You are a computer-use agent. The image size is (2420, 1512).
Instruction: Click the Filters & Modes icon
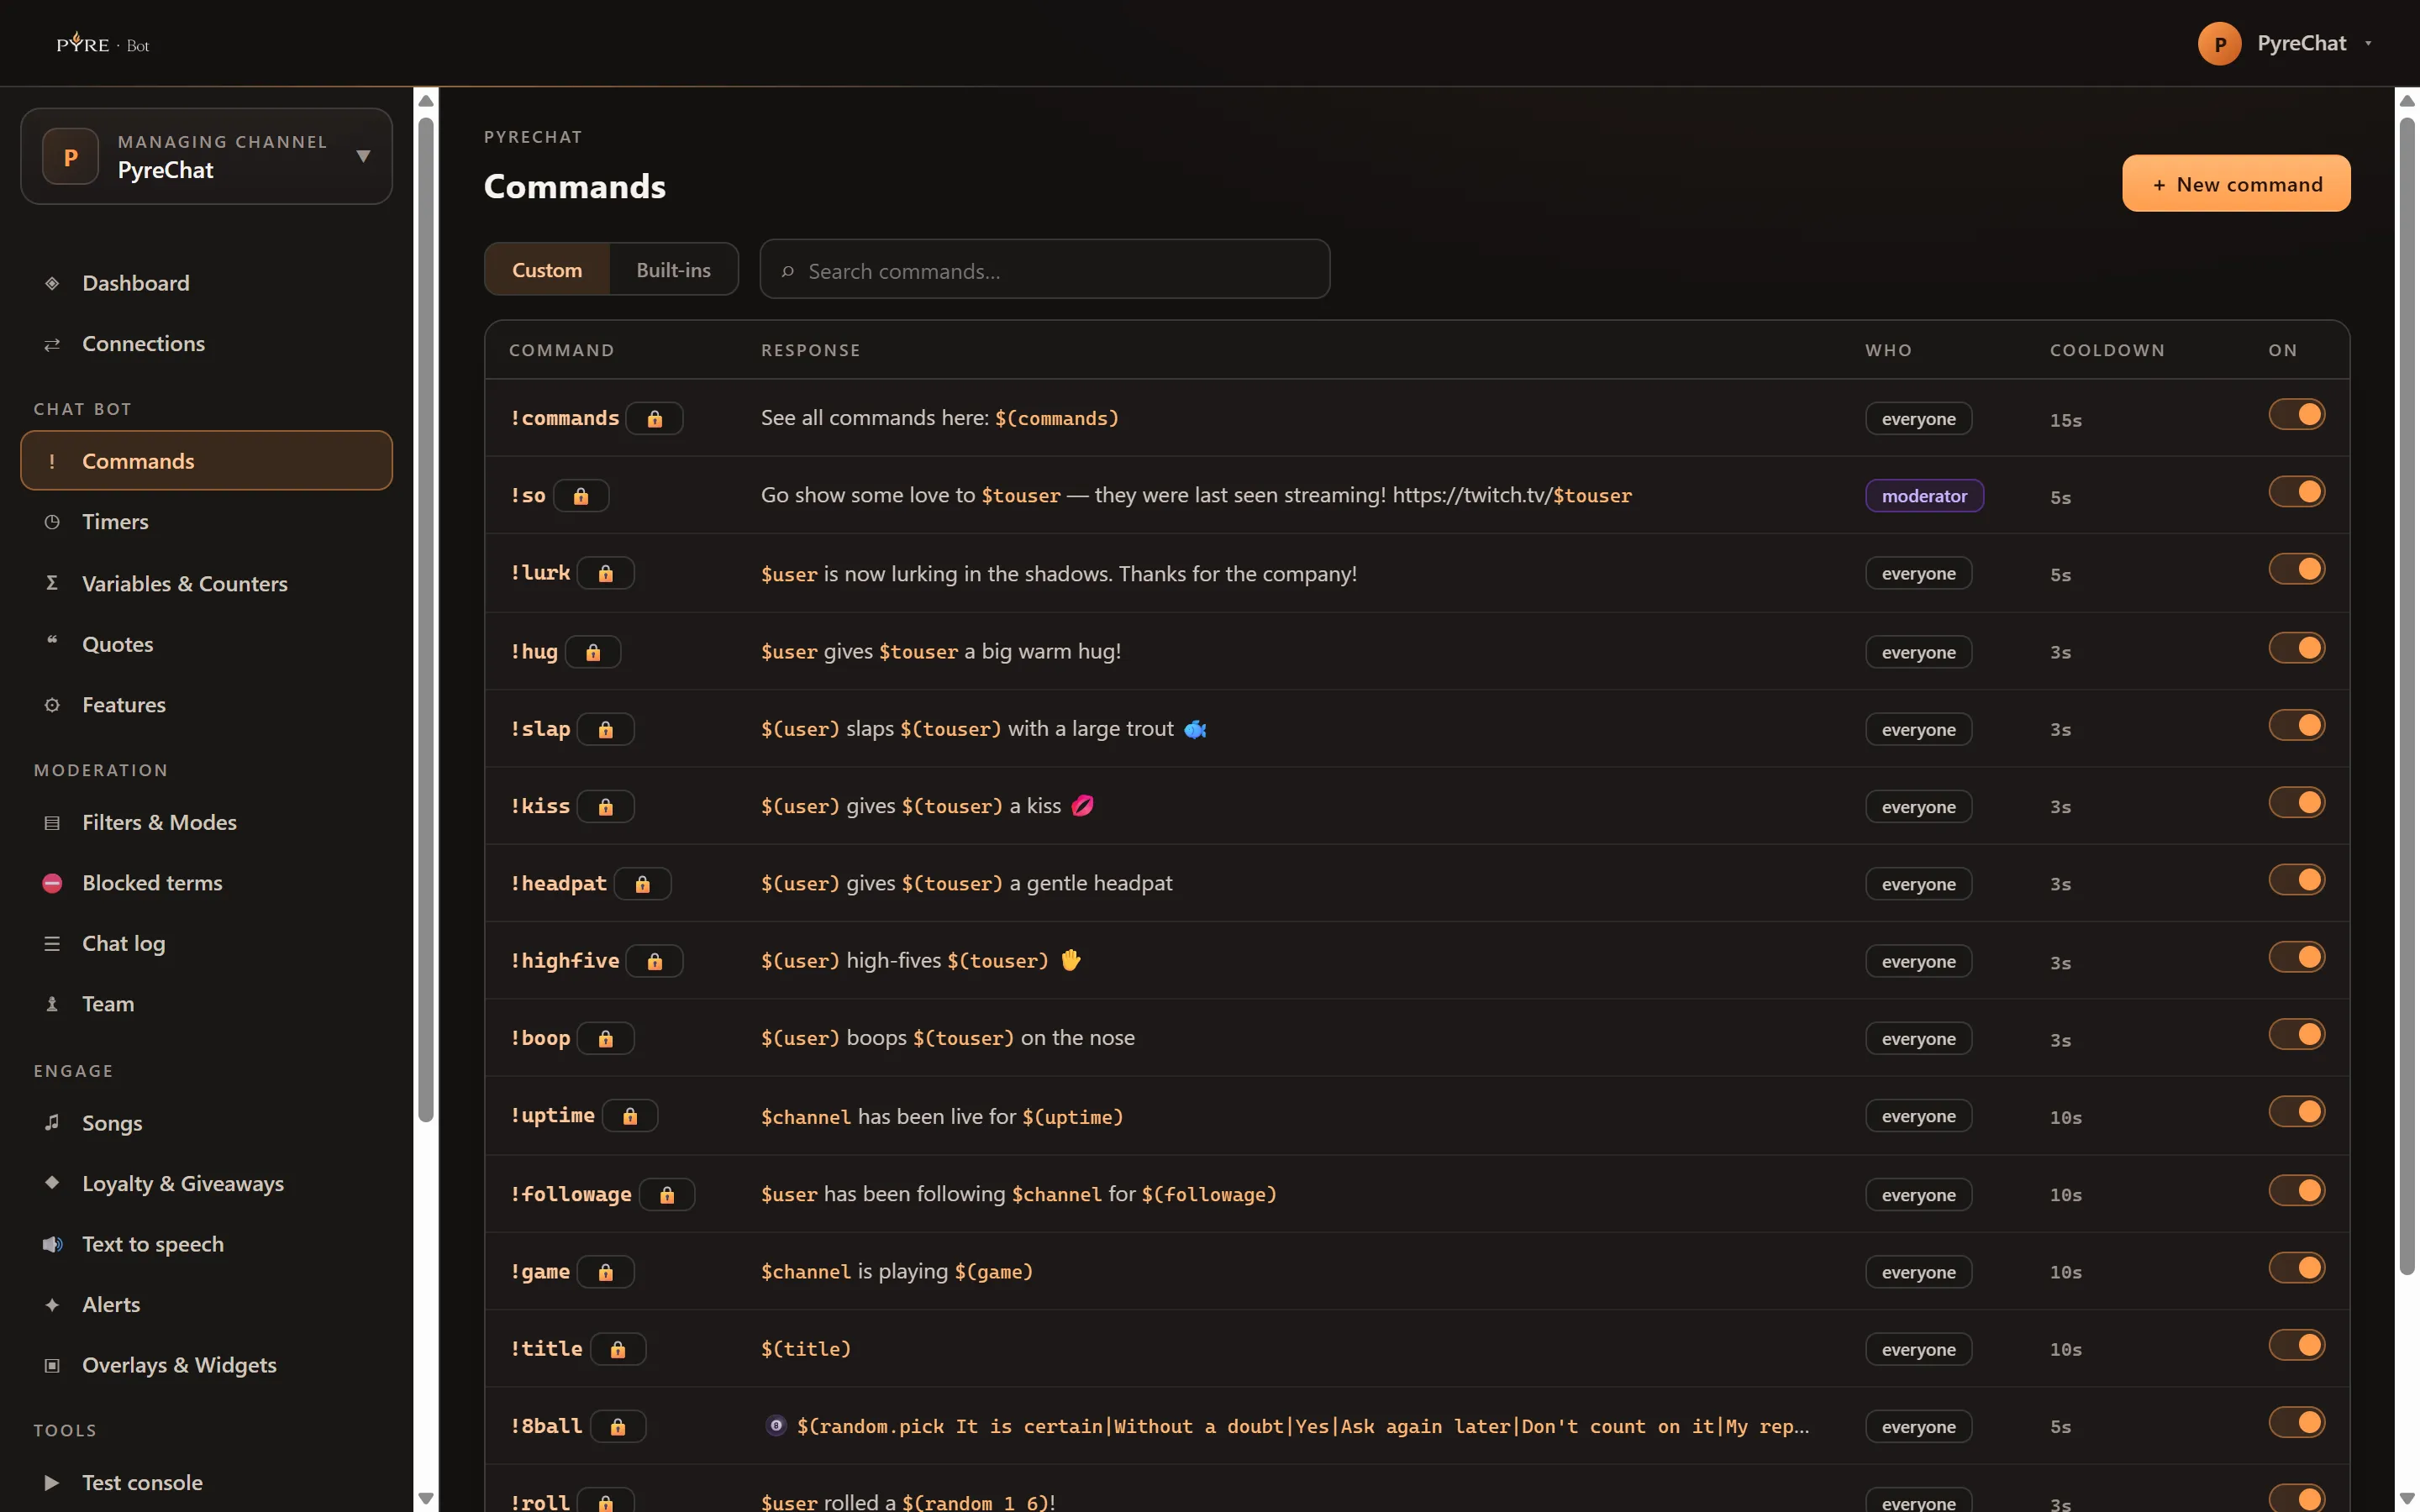pyautogui.click(x=52, y=823)
